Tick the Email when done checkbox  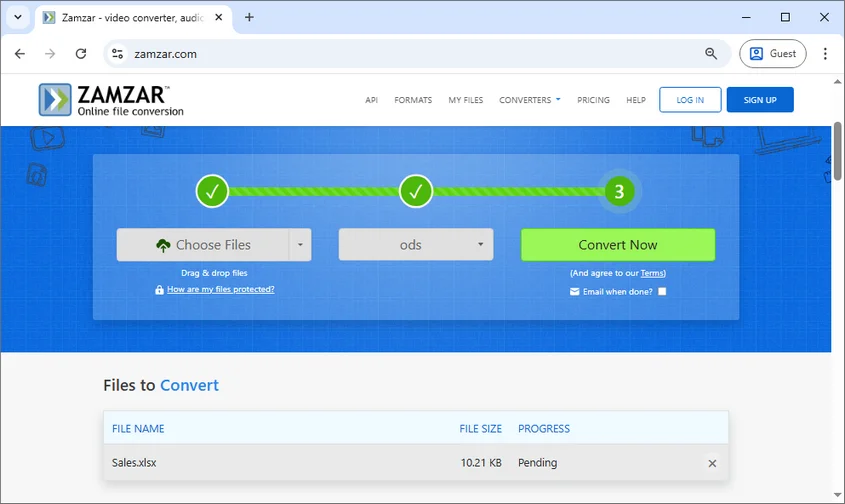pyautogui.click(x=662, y=292)
